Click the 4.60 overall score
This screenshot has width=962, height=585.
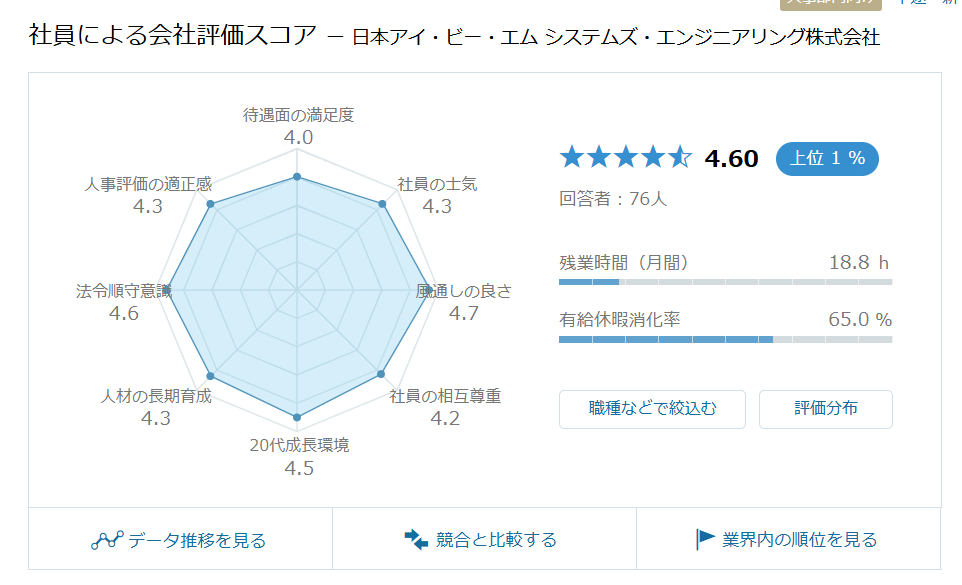731,159
